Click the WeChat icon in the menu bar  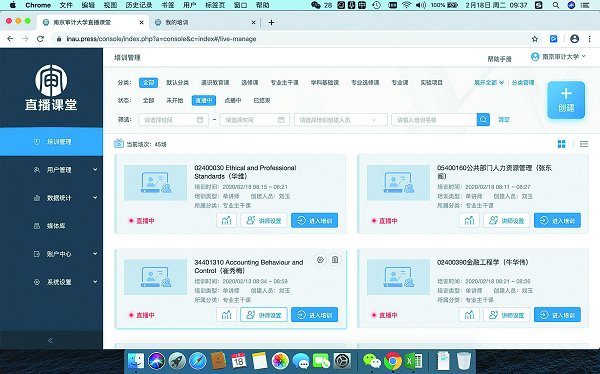click(x=316, y=5)
